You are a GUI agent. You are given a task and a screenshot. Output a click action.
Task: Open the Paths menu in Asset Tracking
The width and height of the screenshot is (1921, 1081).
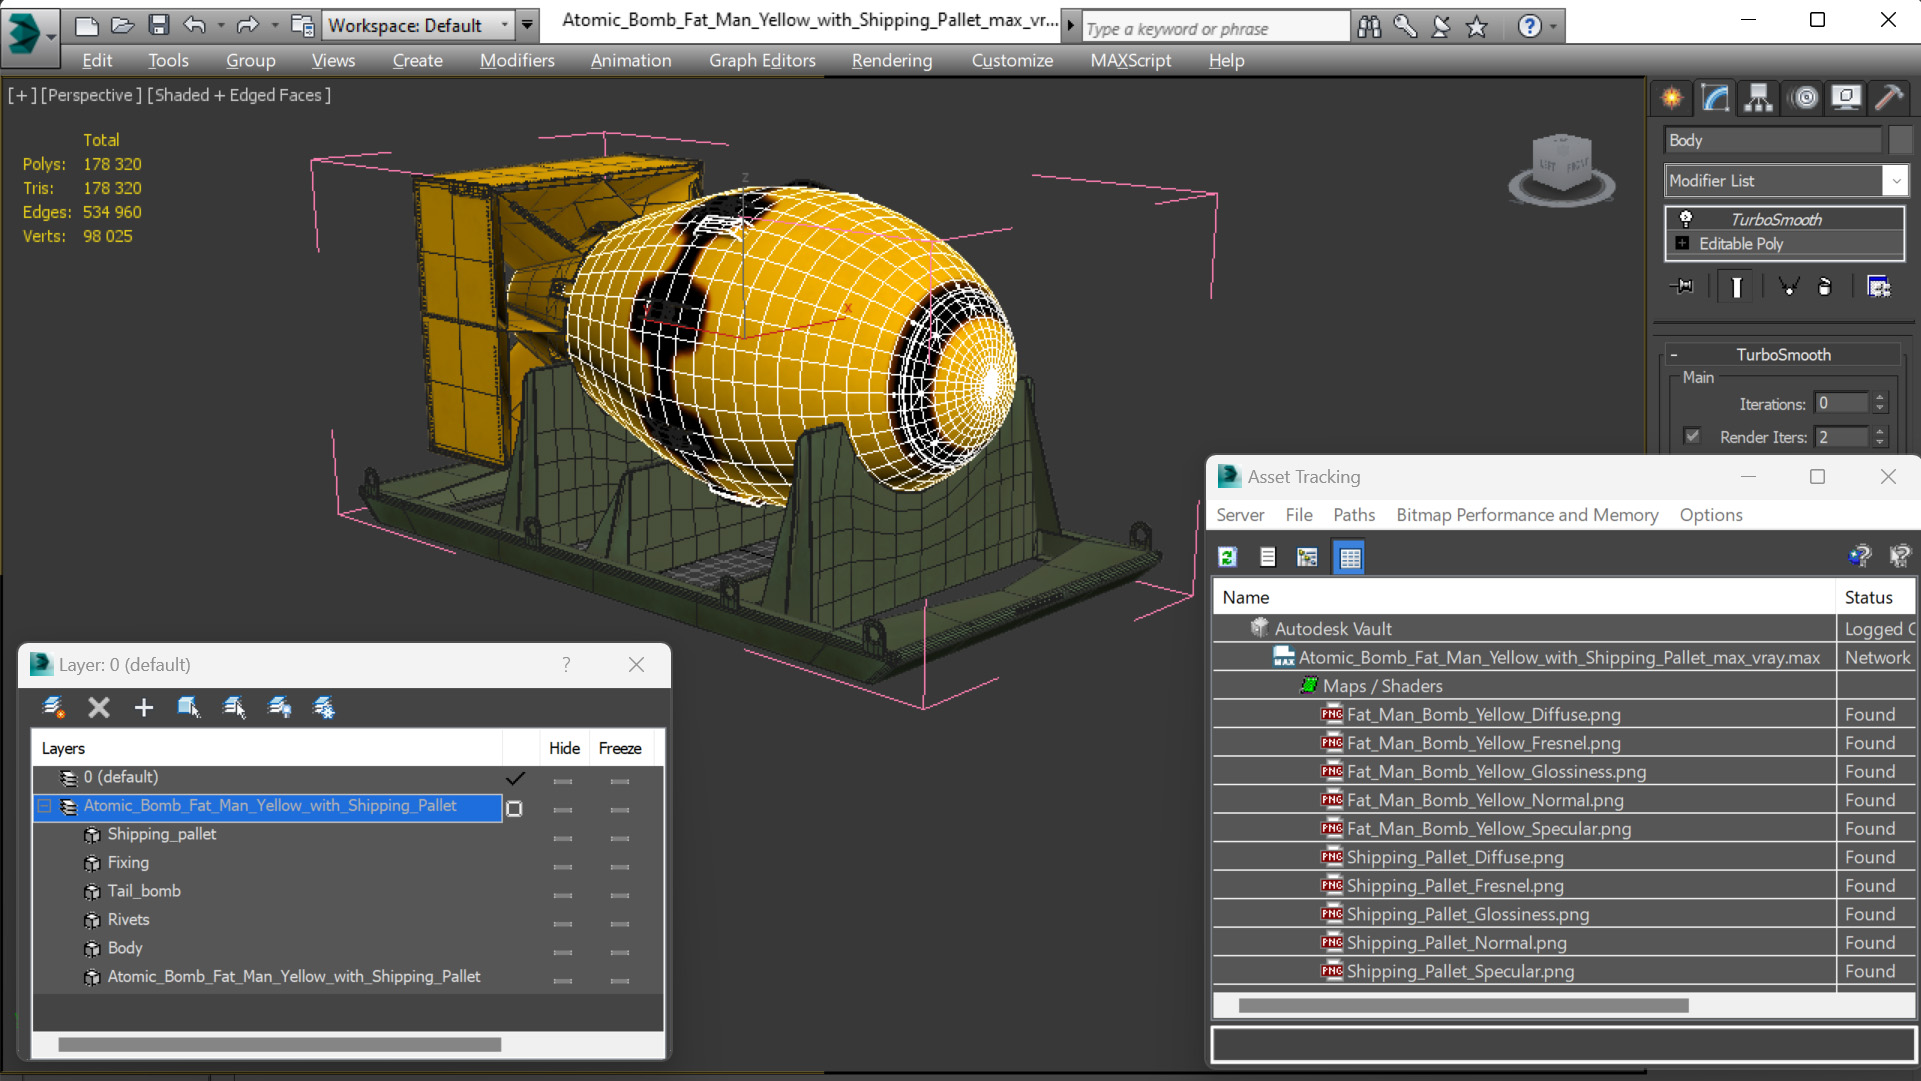[x=1354, y=515]
